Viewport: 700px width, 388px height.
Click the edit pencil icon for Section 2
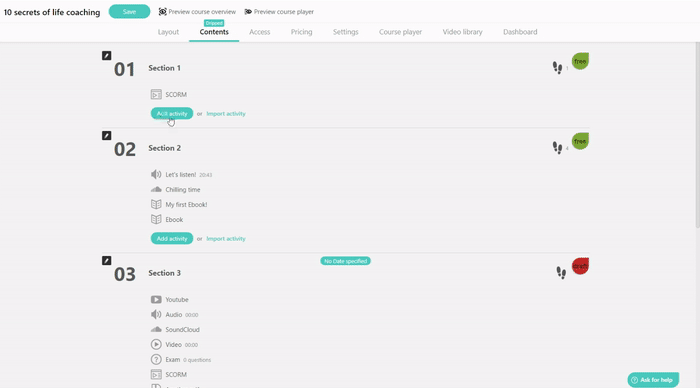[x=106, y=135]
